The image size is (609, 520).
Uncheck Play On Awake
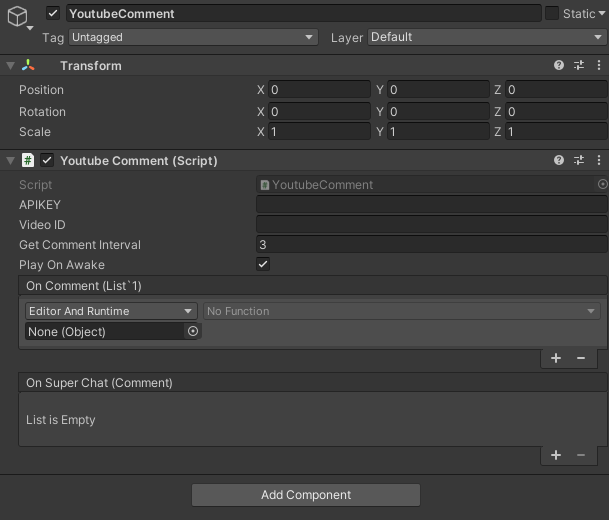pyautogui.click(x=263, y=264)
